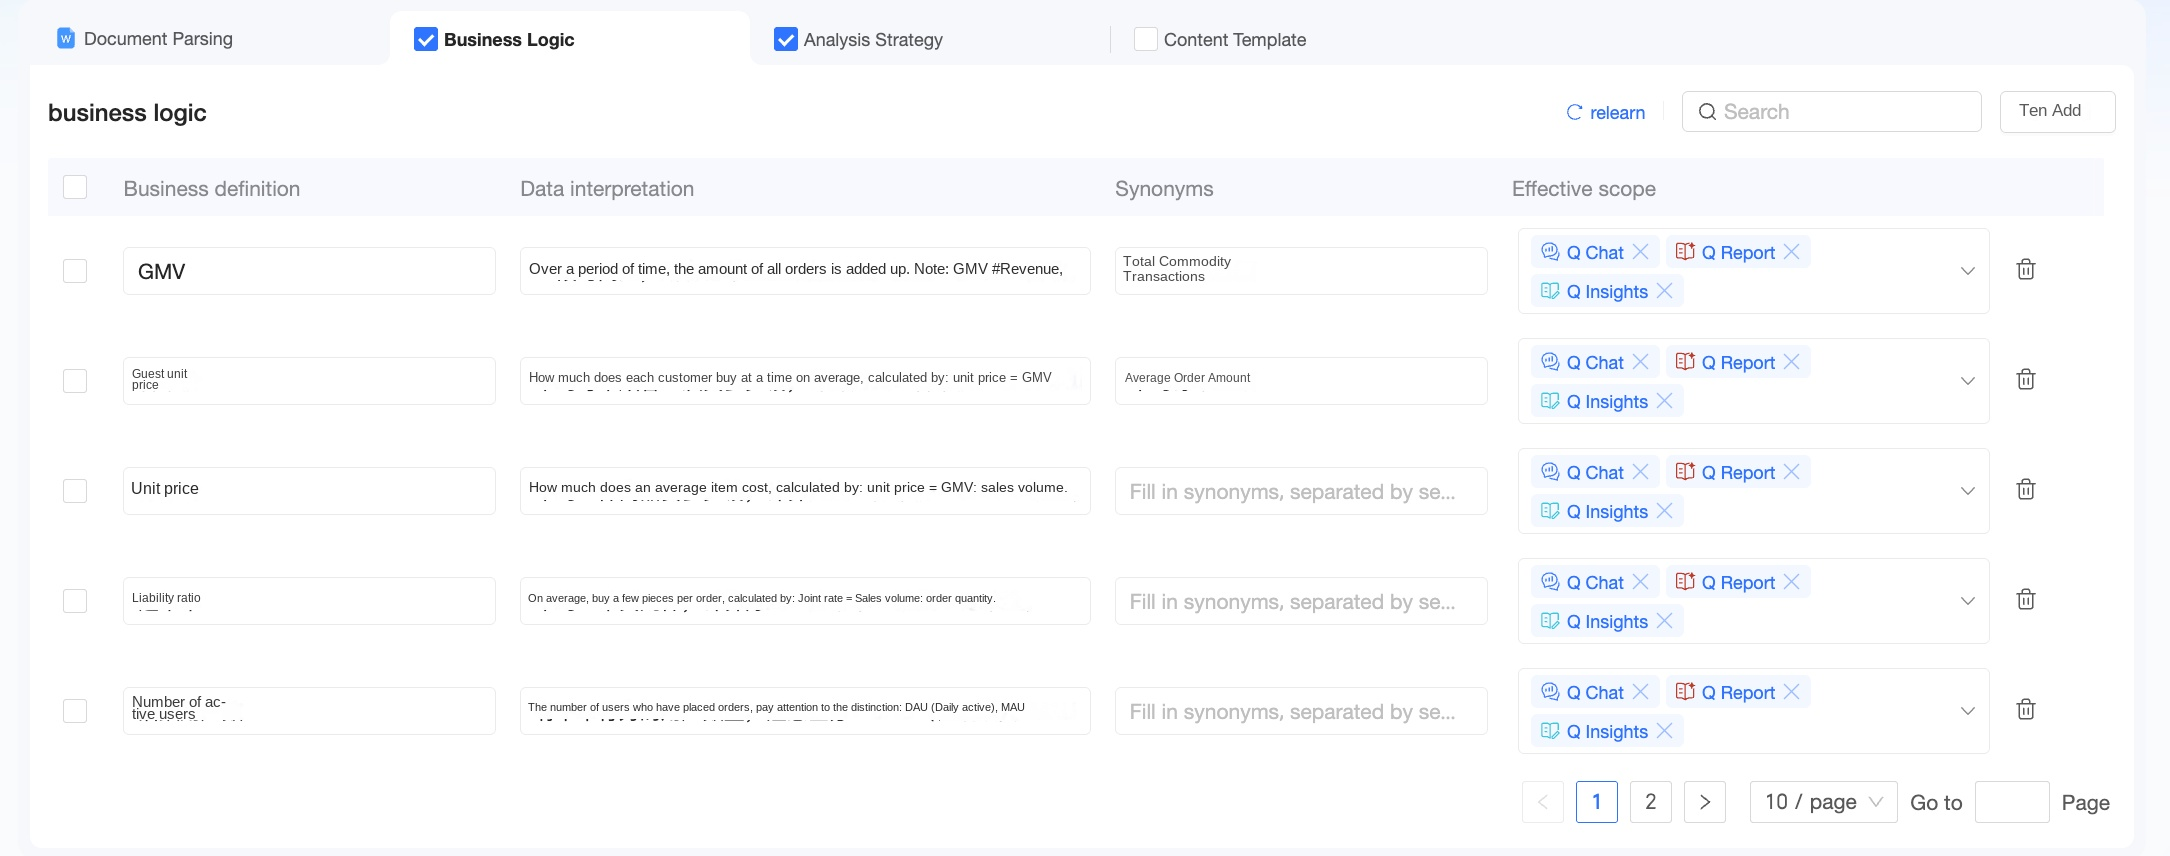Delete the GMV row with trash icon

(2026, 269)
